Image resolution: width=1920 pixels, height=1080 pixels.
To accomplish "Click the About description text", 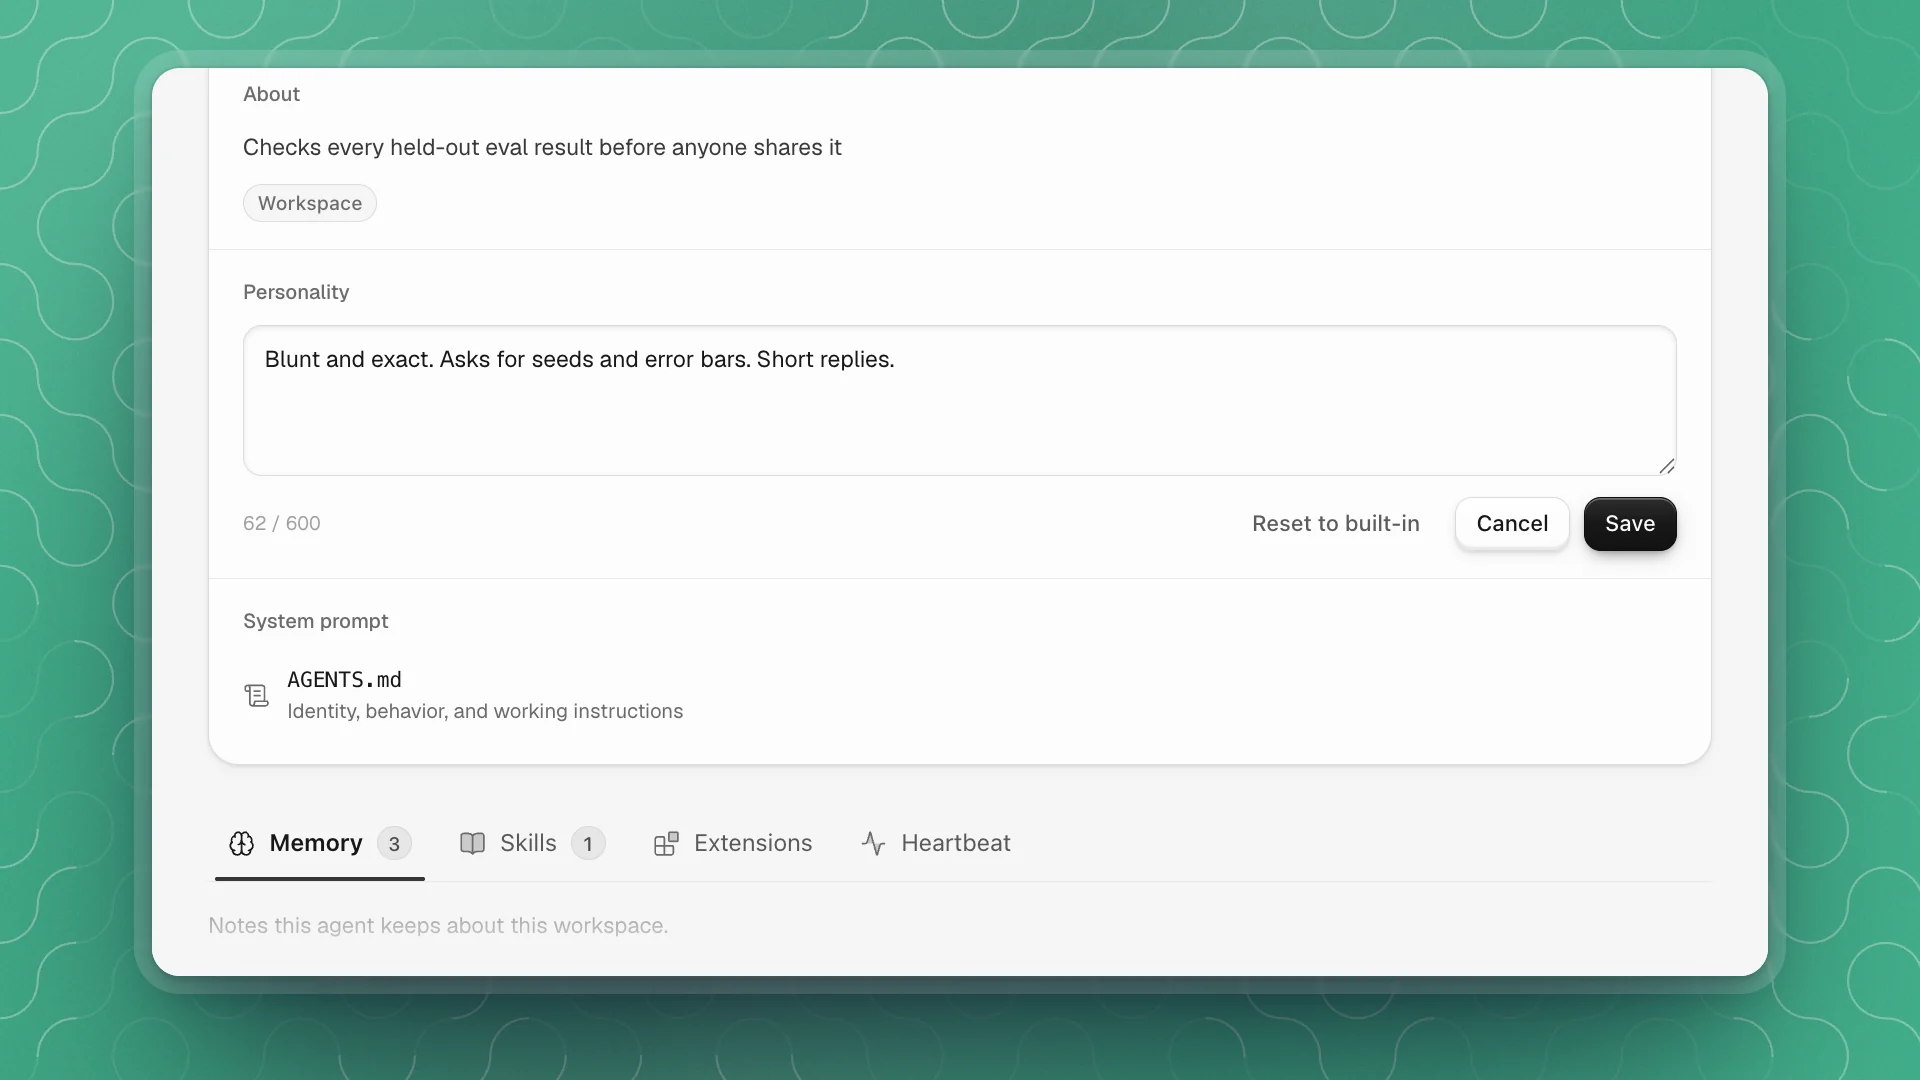I will click(542, 147).
